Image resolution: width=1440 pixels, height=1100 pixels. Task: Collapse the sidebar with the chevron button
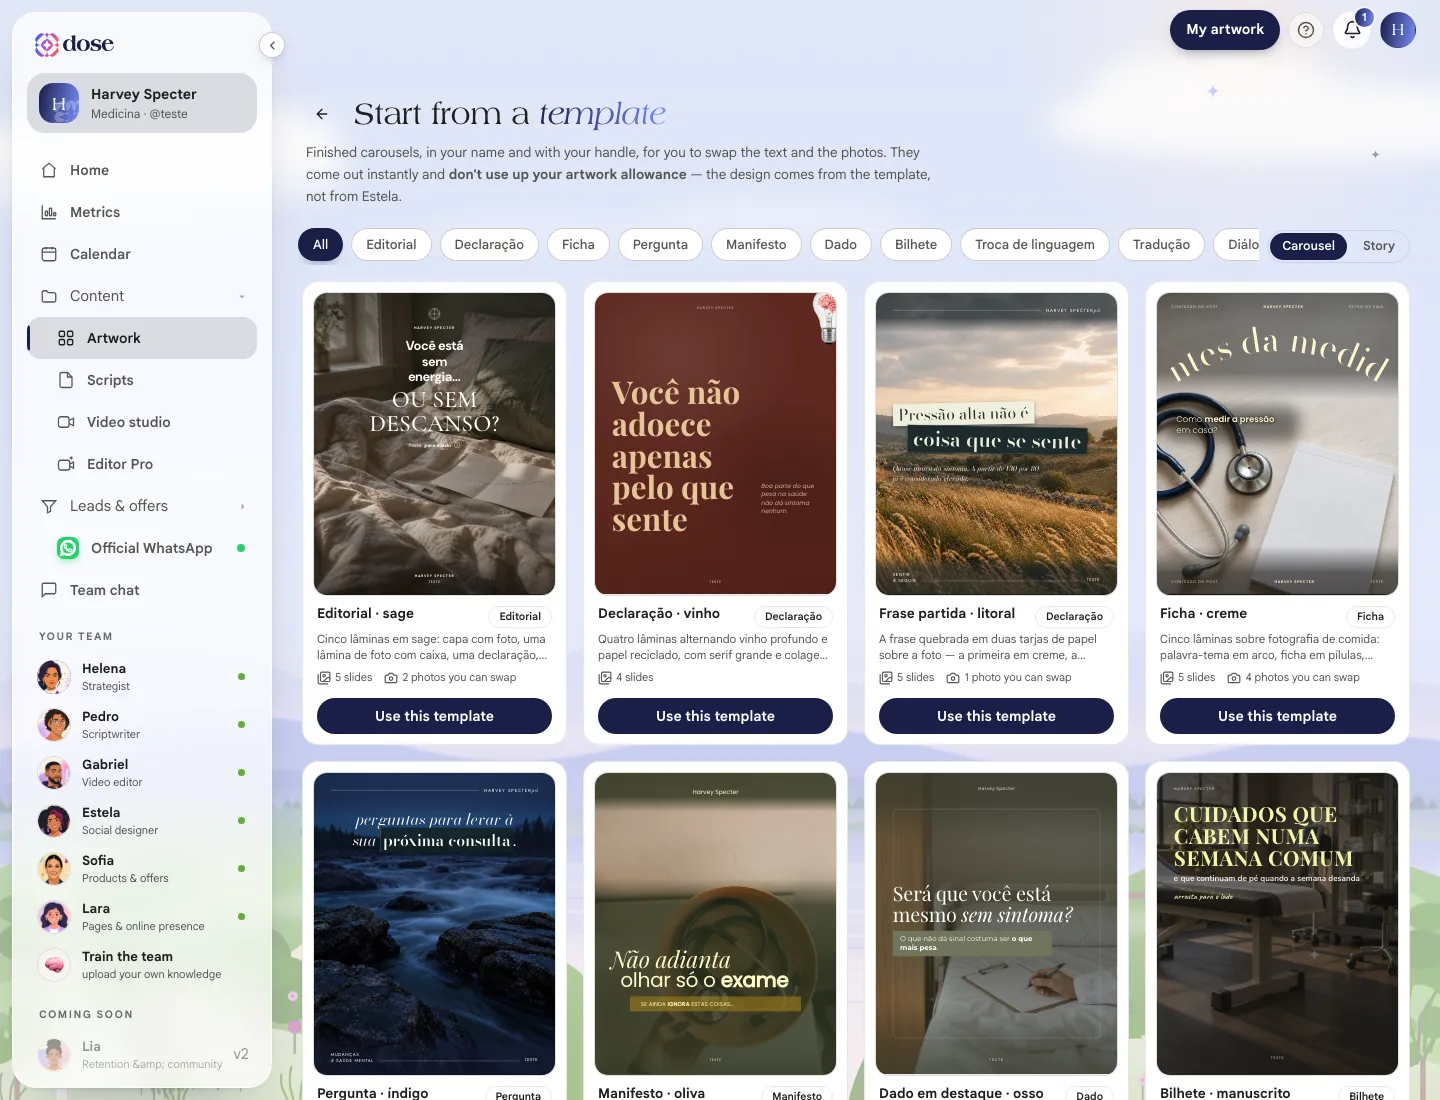pyautogui.click(x=272, y=45)
